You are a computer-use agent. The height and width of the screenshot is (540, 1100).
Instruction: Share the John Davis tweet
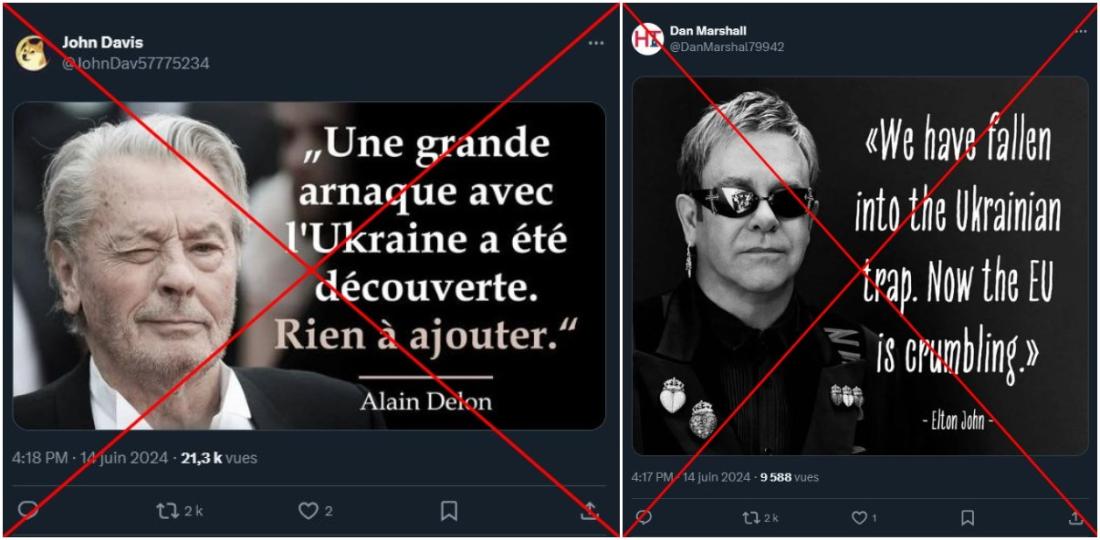pos(589,511)
